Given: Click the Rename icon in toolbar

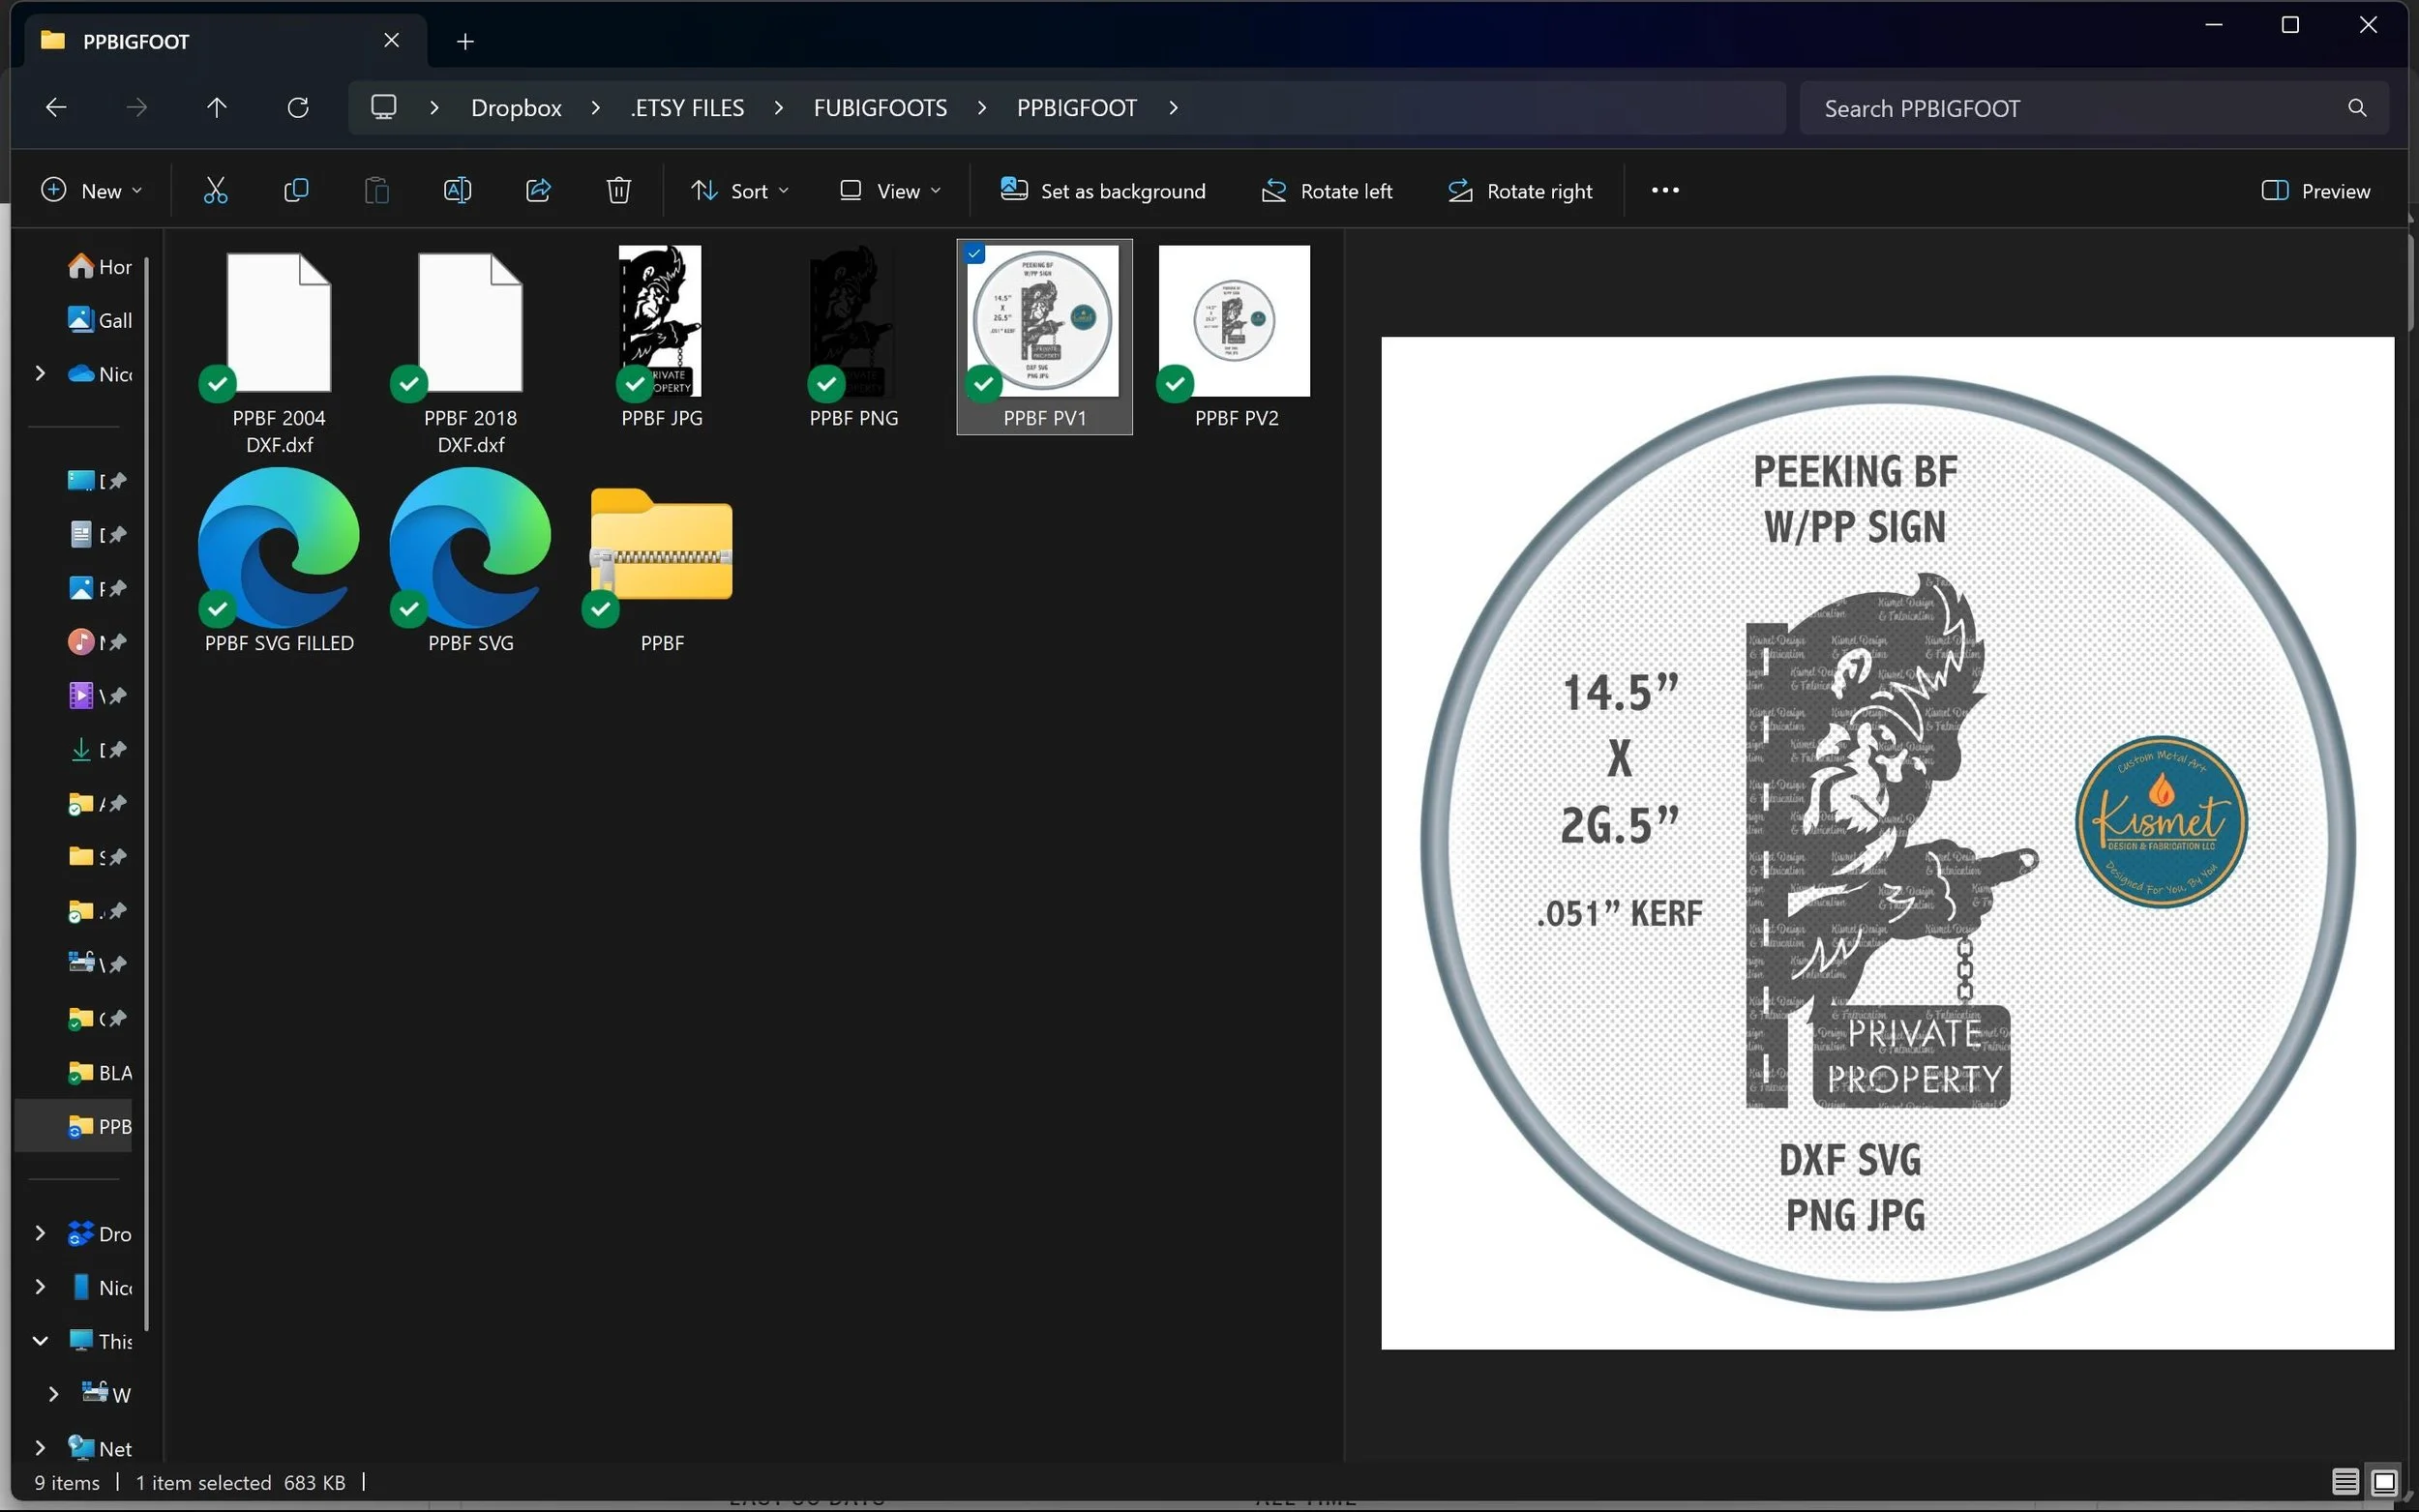Looking at the screenshot, I should coord(457,190).
